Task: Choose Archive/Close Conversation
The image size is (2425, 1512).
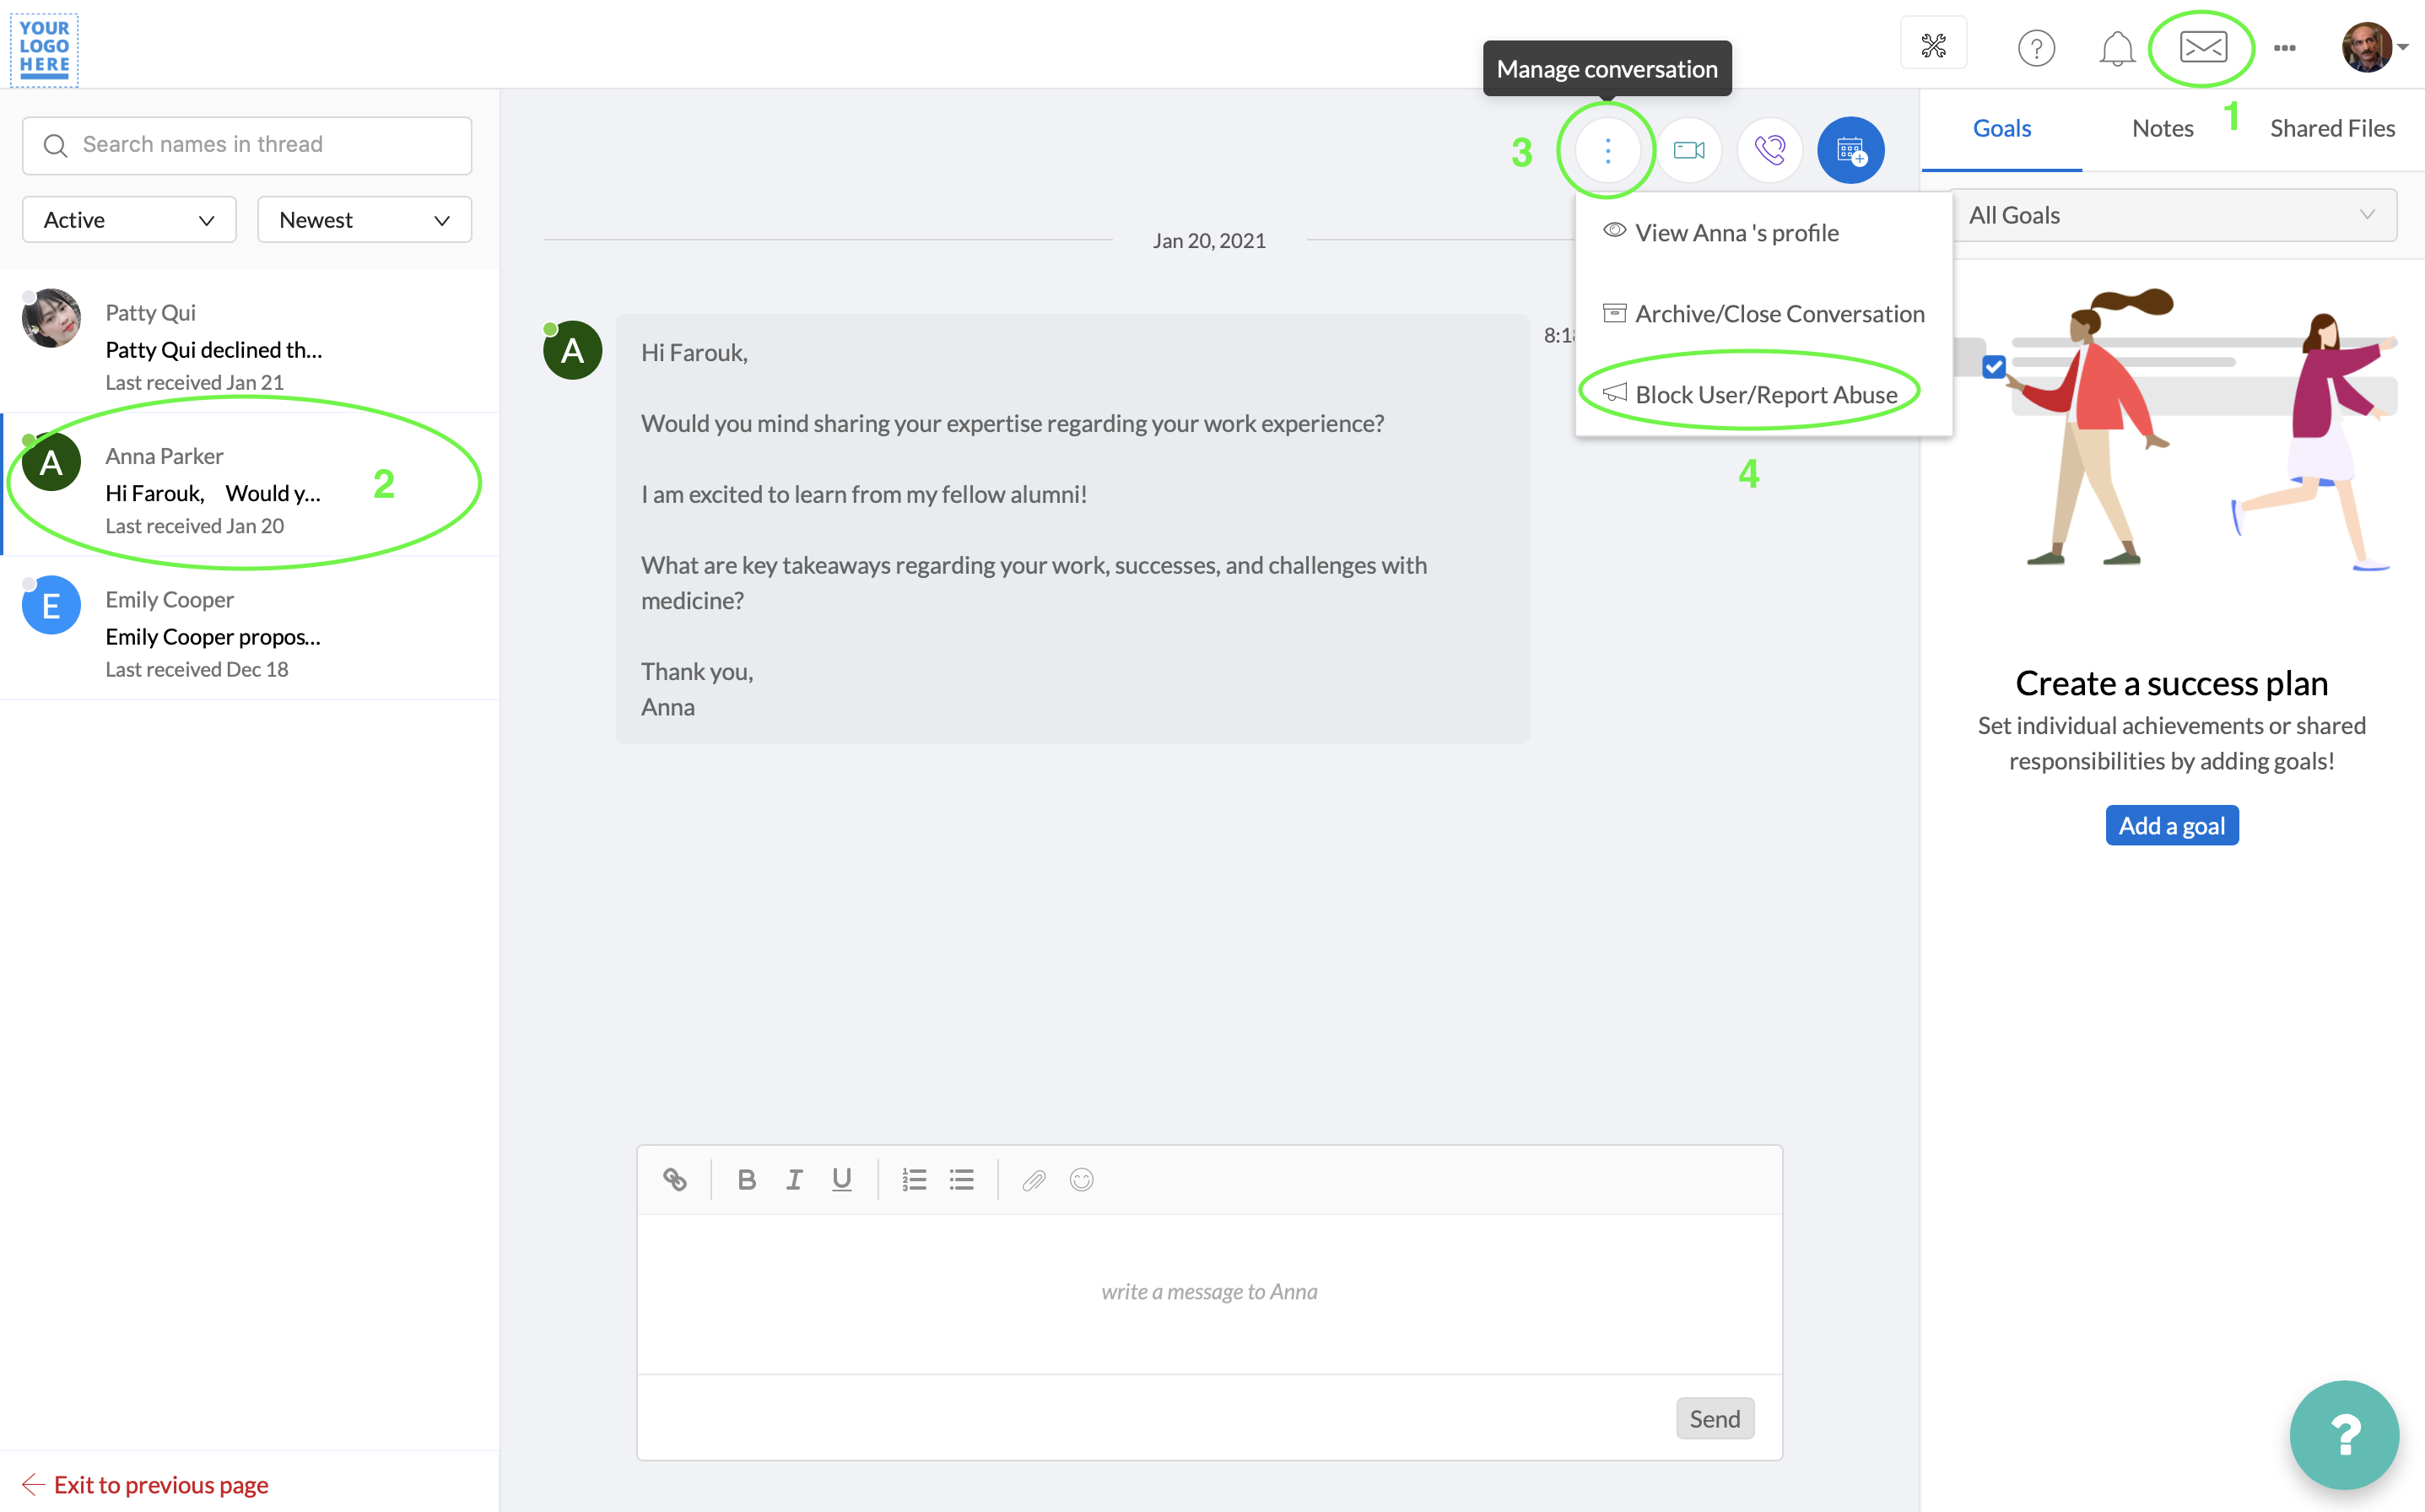Action: 1763,314
